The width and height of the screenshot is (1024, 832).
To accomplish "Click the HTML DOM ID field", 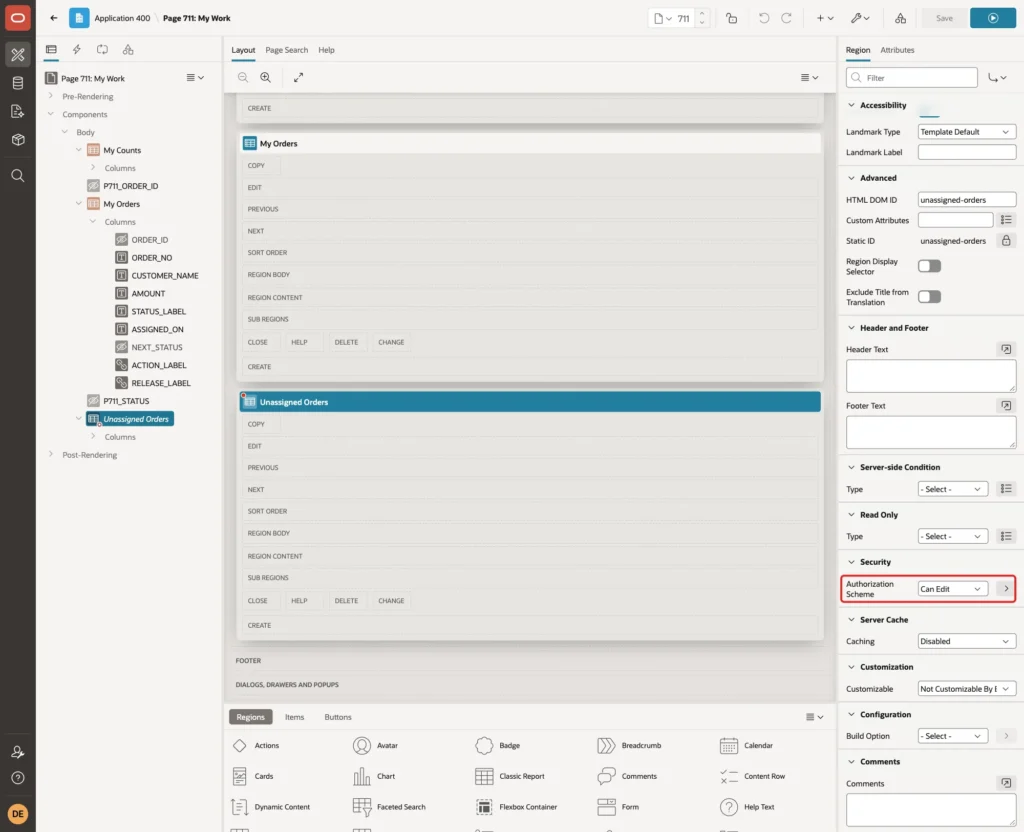I will pos(967,200).
